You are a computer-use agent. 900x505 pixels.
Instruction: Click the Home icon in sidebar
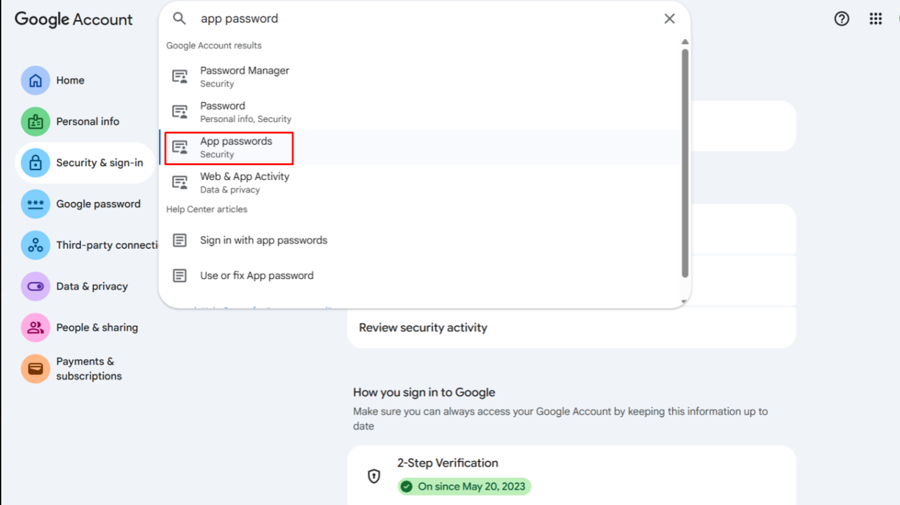point(36,80)
